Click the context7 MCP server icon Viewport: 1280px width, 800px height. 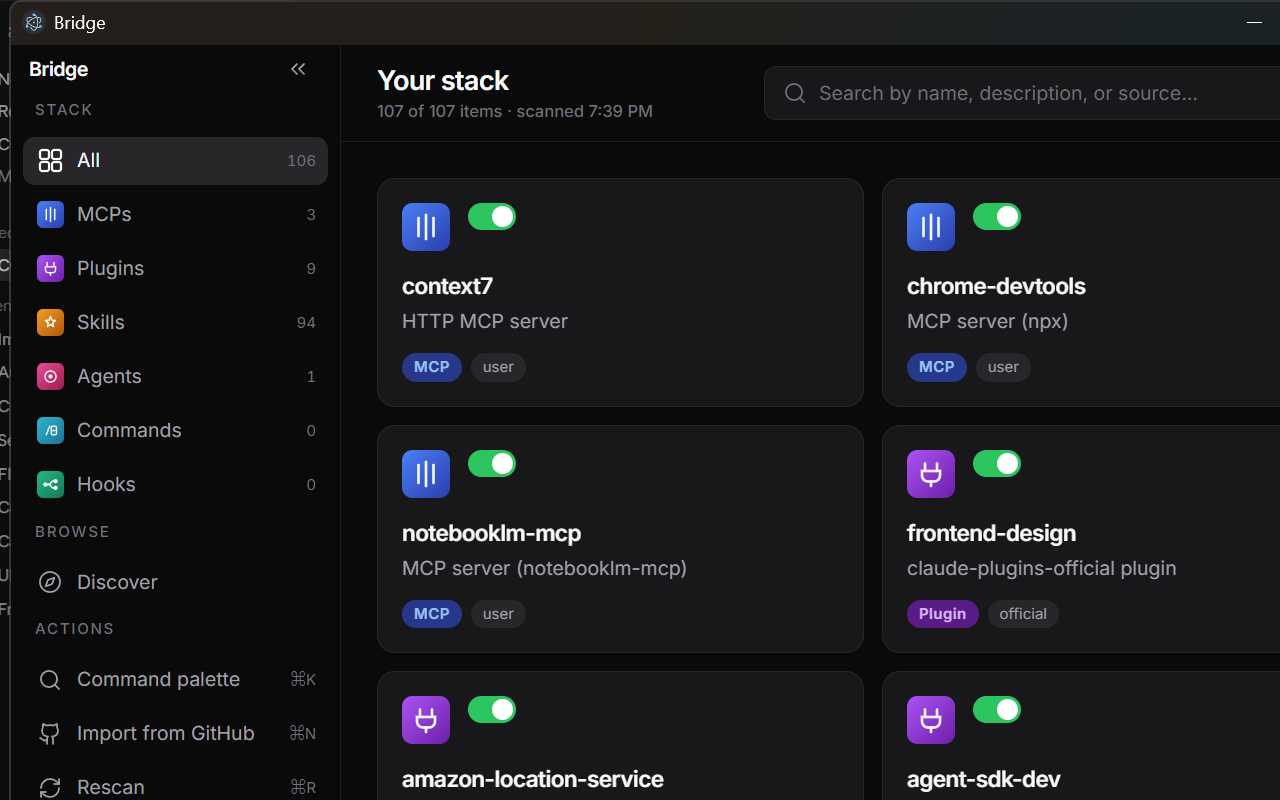point(425,227)
